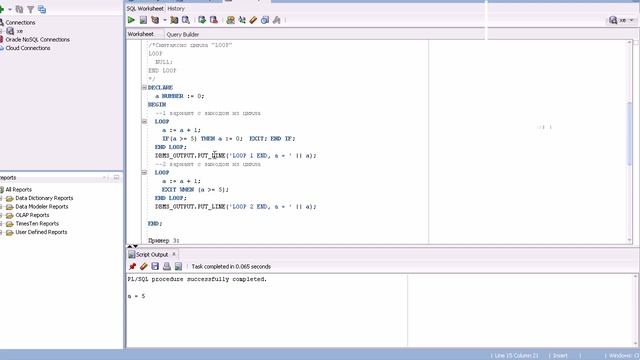Switch to the History tab
This screenshot has height=360, width=640.
[x=176, y=9]
